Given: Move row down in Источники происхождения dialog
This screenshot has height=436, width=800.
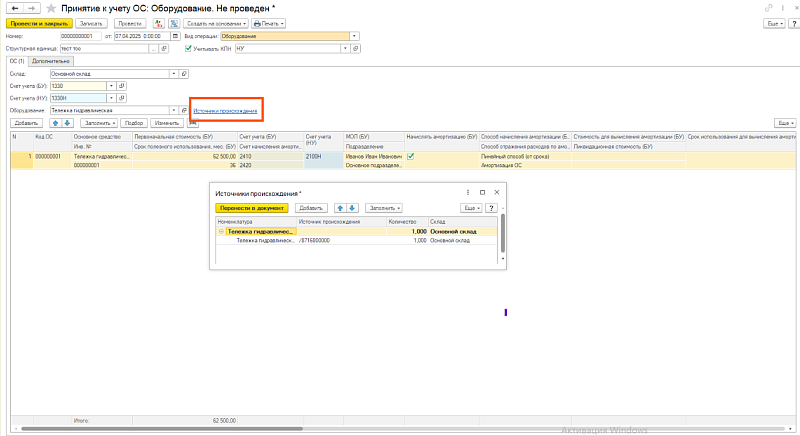Looking at the screenshot, I should (351, 207).
